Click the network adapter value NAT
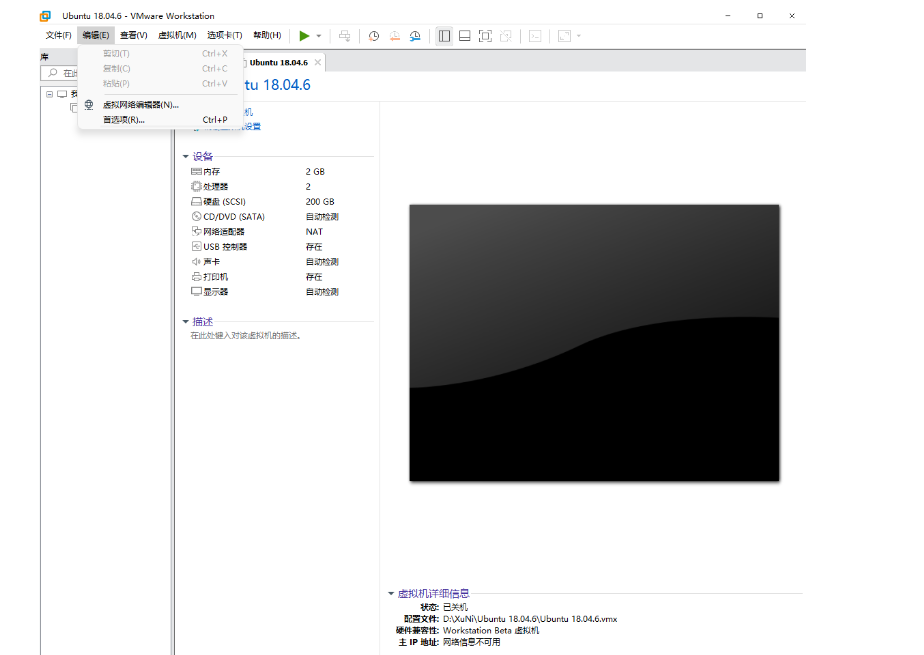Image resolution: width=924 pixels, height=655 pixels. point(314,231)
